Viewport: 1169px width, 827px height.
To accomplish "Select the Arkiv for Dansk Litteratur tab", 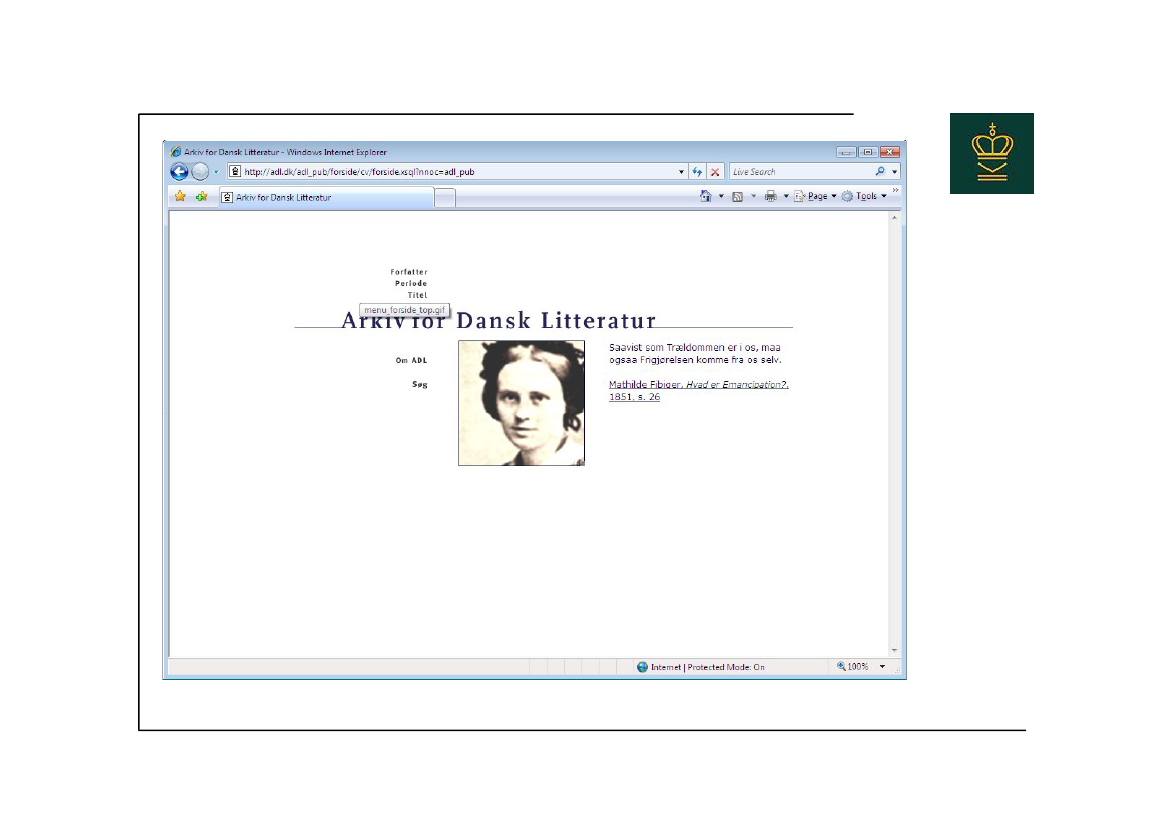I will click(x=327, y=198).
